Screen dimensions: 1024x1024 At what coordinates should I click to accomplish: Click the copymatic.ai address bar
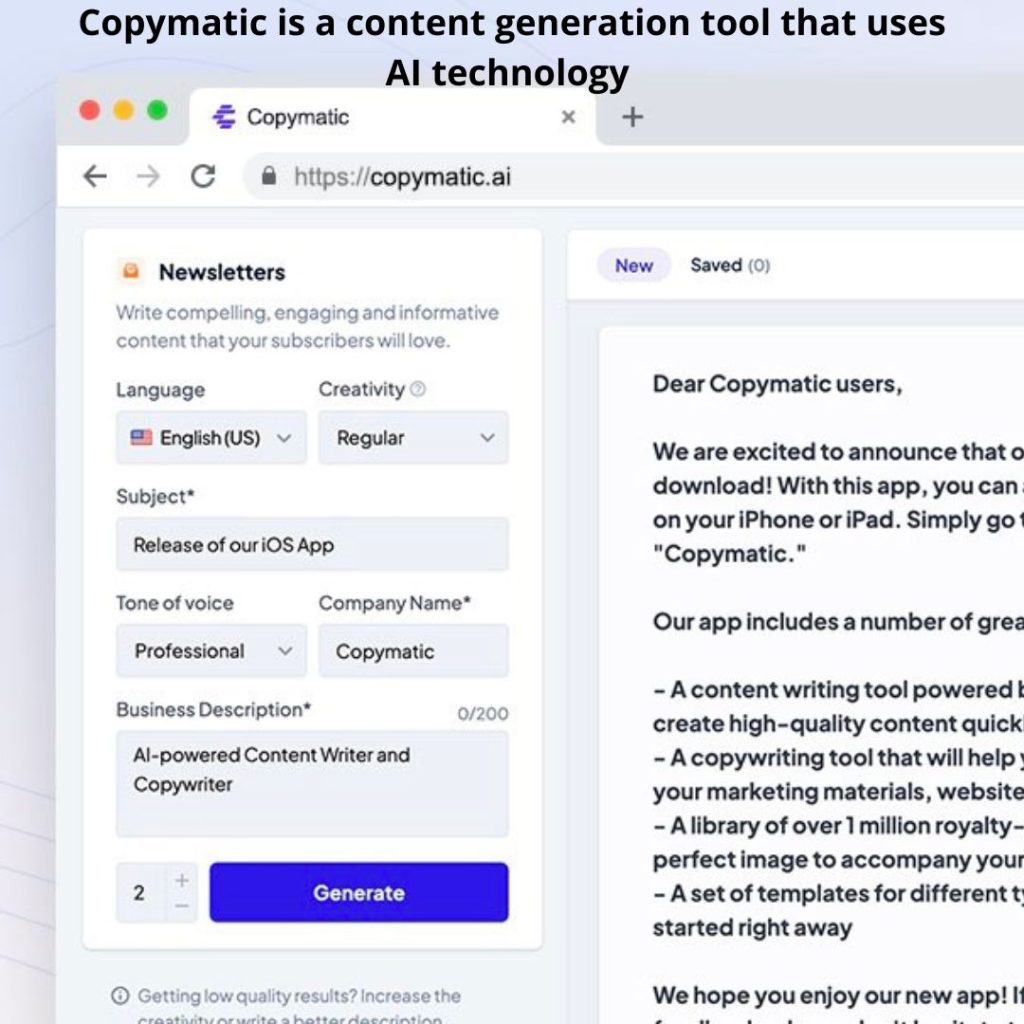633,176
